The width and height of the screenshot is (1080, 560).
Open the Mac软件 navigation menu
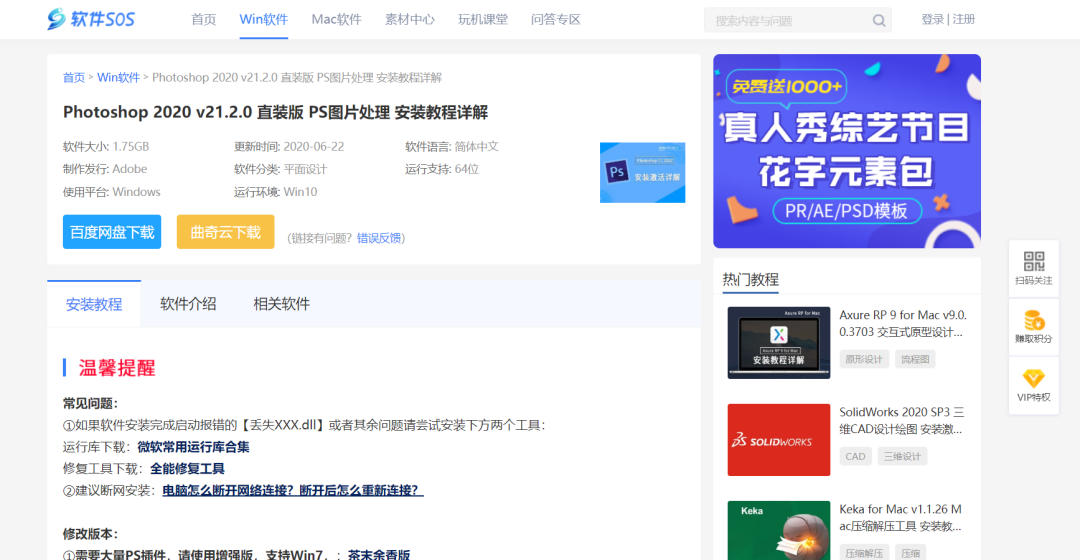point(336,19)
